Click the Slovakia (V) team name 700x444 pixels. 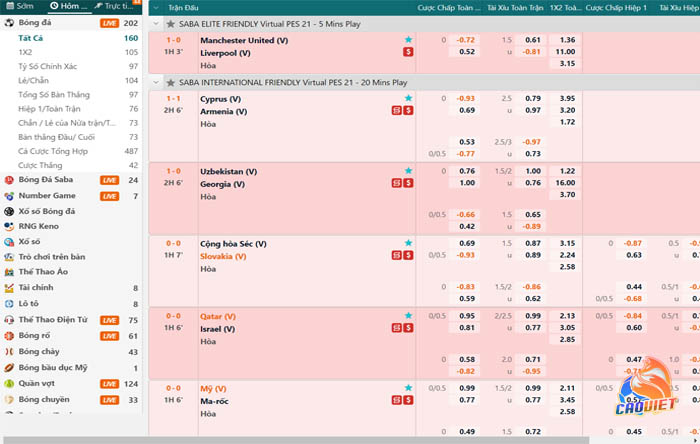pos(223,257)
